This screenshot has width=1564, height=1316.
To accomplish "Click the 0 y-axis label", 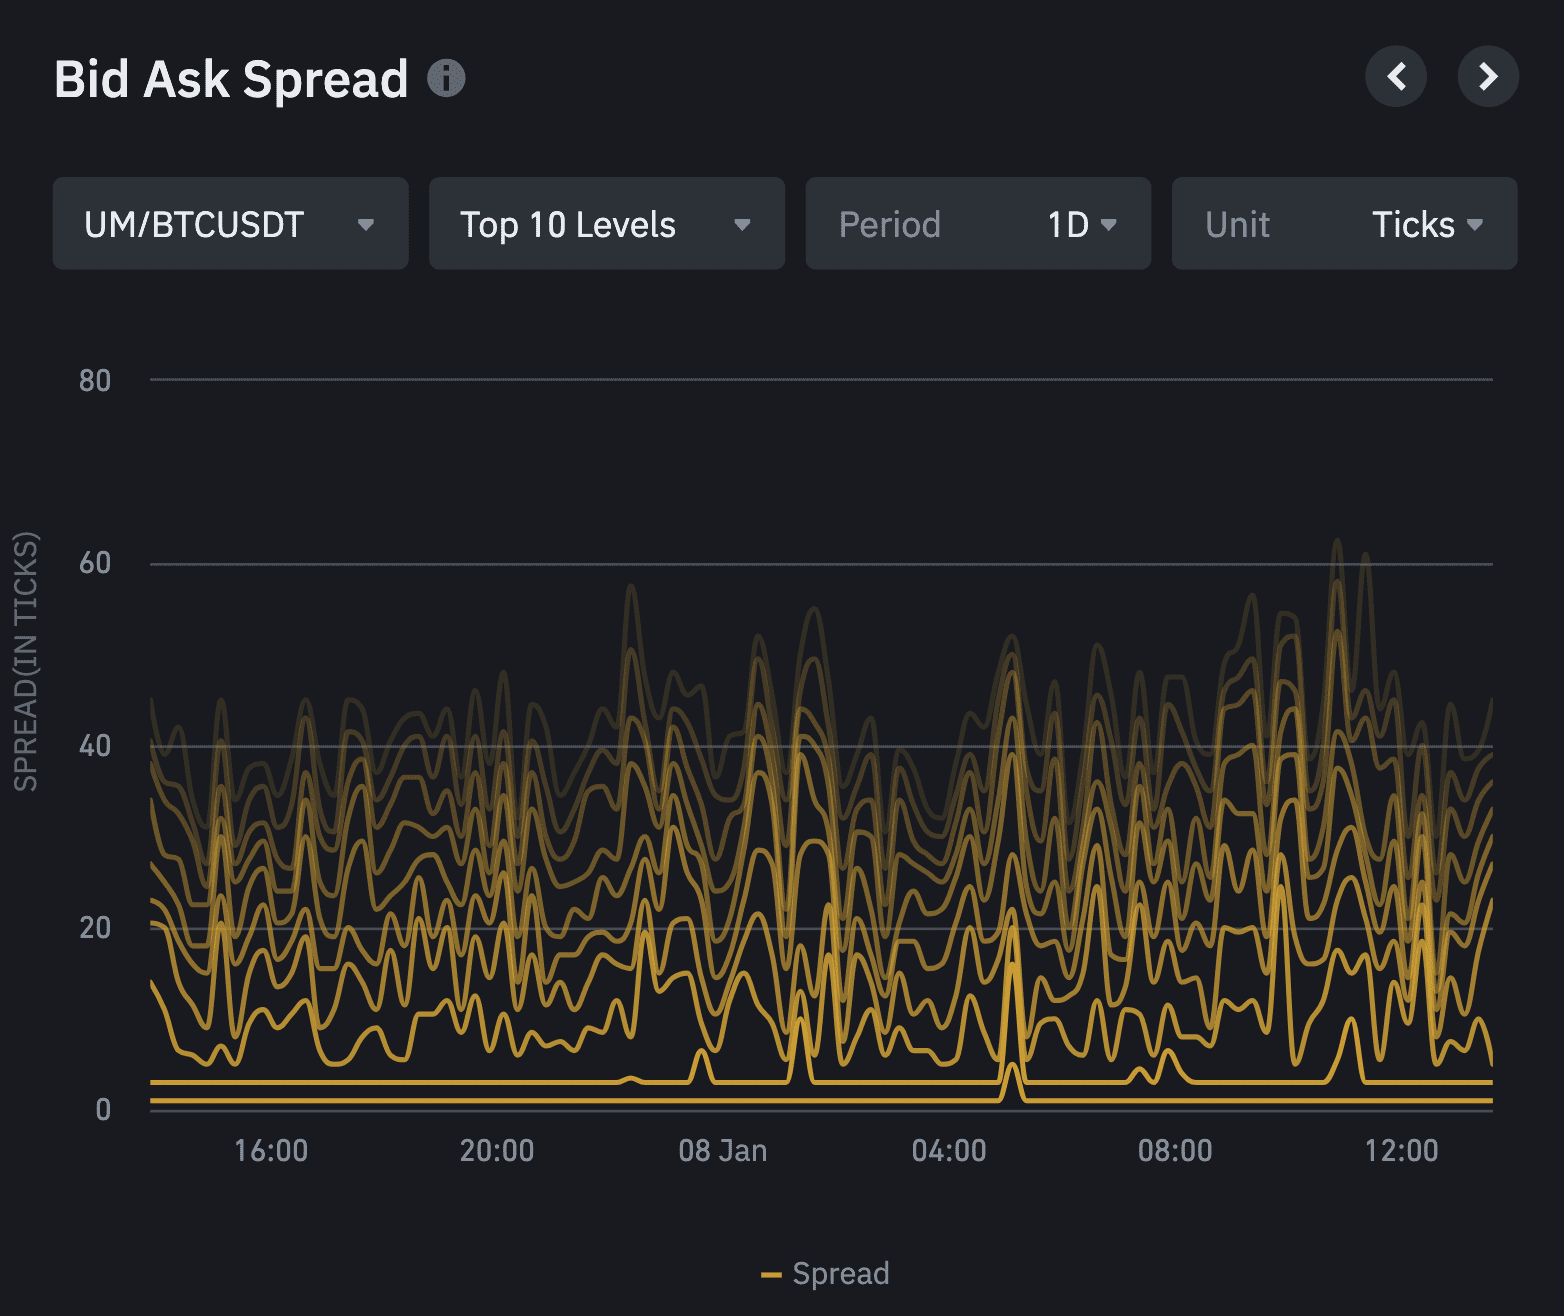I will 103,1110.
